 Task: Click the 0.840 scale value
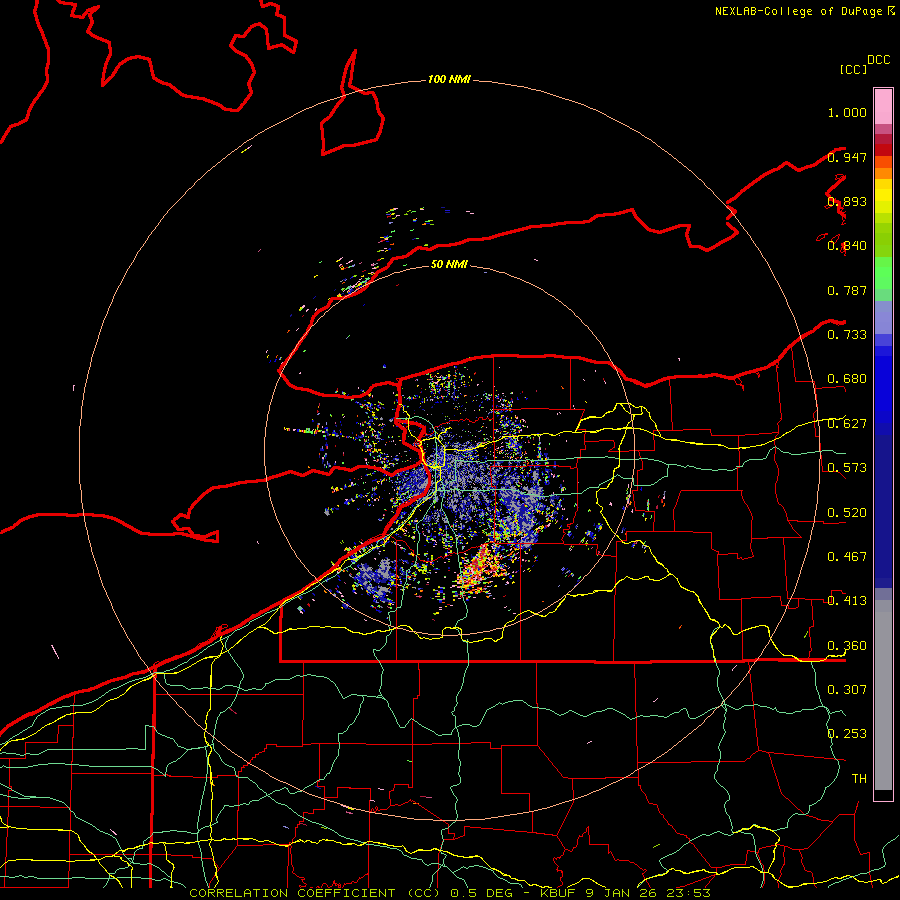[847, 246]
